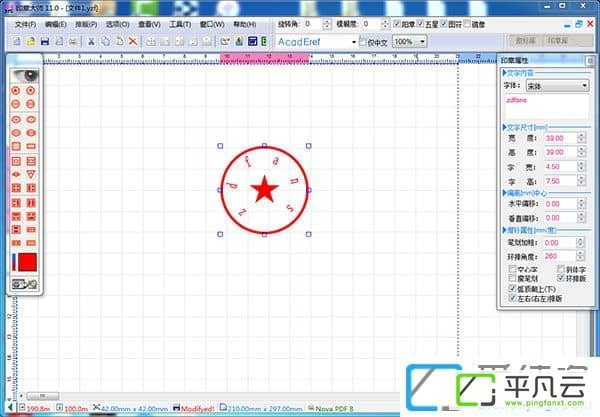Click the large red color swatch
The height and width of the screenshot is (417, 600).
(28, 262)
